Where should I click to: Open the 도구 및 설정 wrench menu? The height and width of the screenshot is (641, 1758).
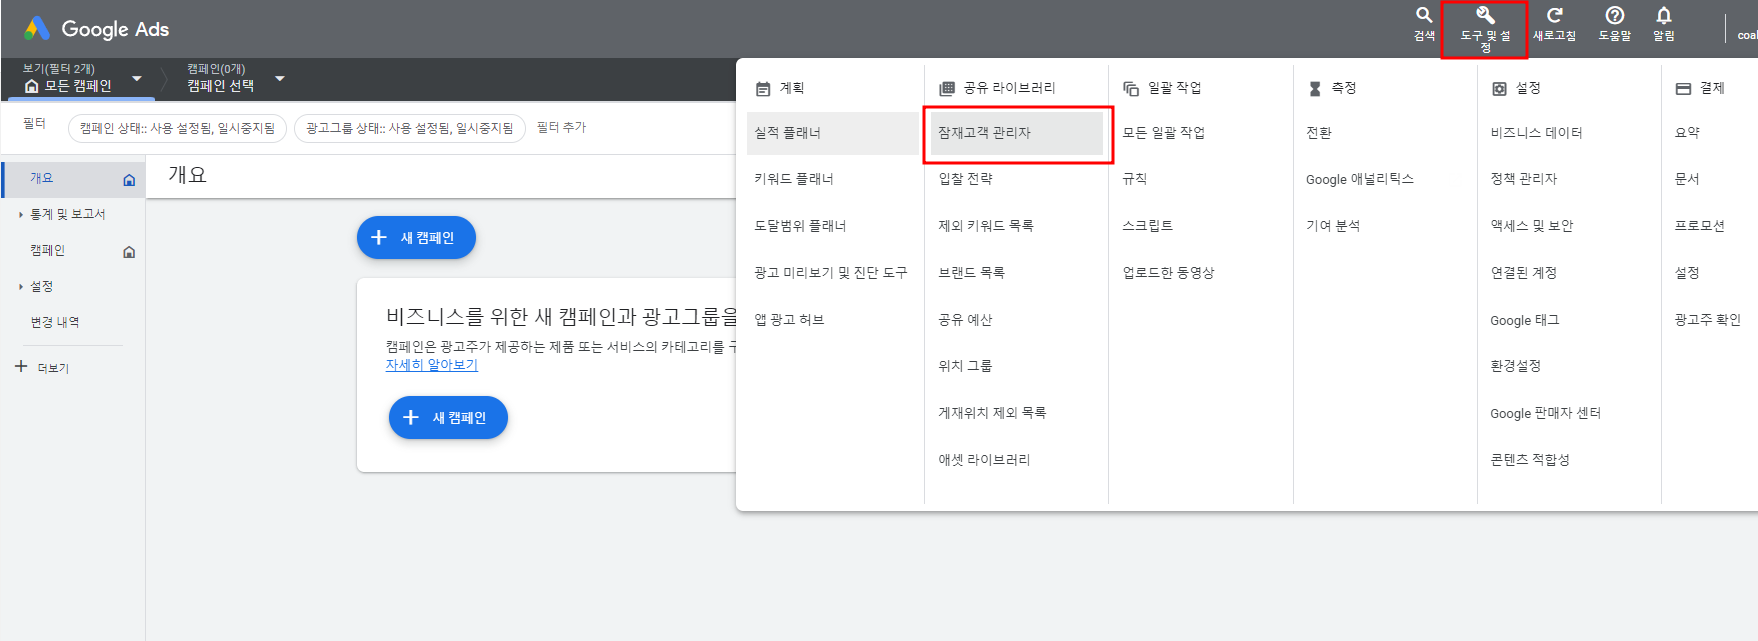coord(1485,29)
